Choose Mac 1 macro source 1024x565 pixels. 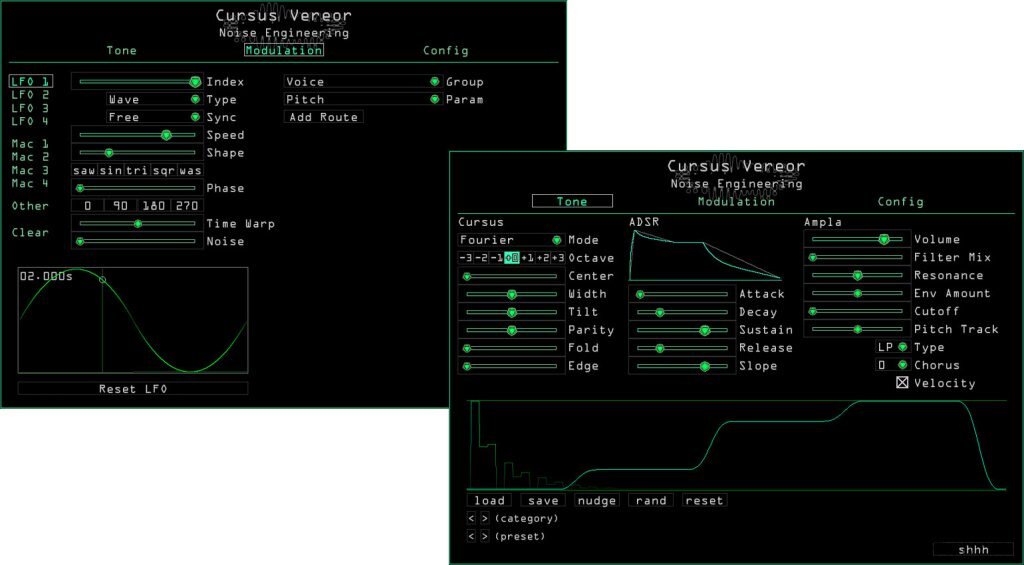(30, 143)
